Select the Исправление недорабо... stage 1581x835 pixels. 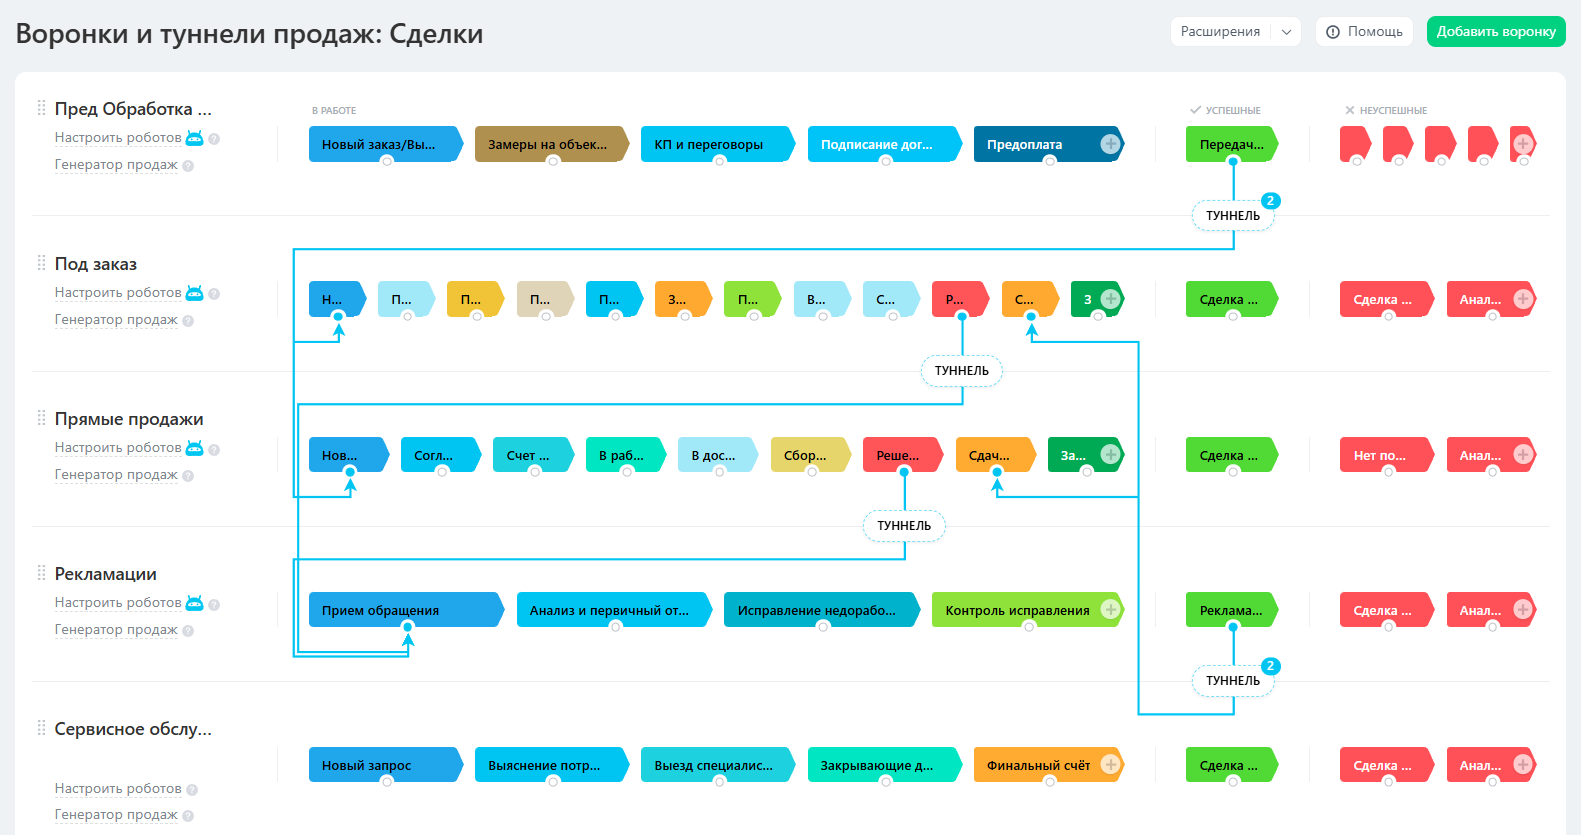pyautogui.click(x=821, y=610)
